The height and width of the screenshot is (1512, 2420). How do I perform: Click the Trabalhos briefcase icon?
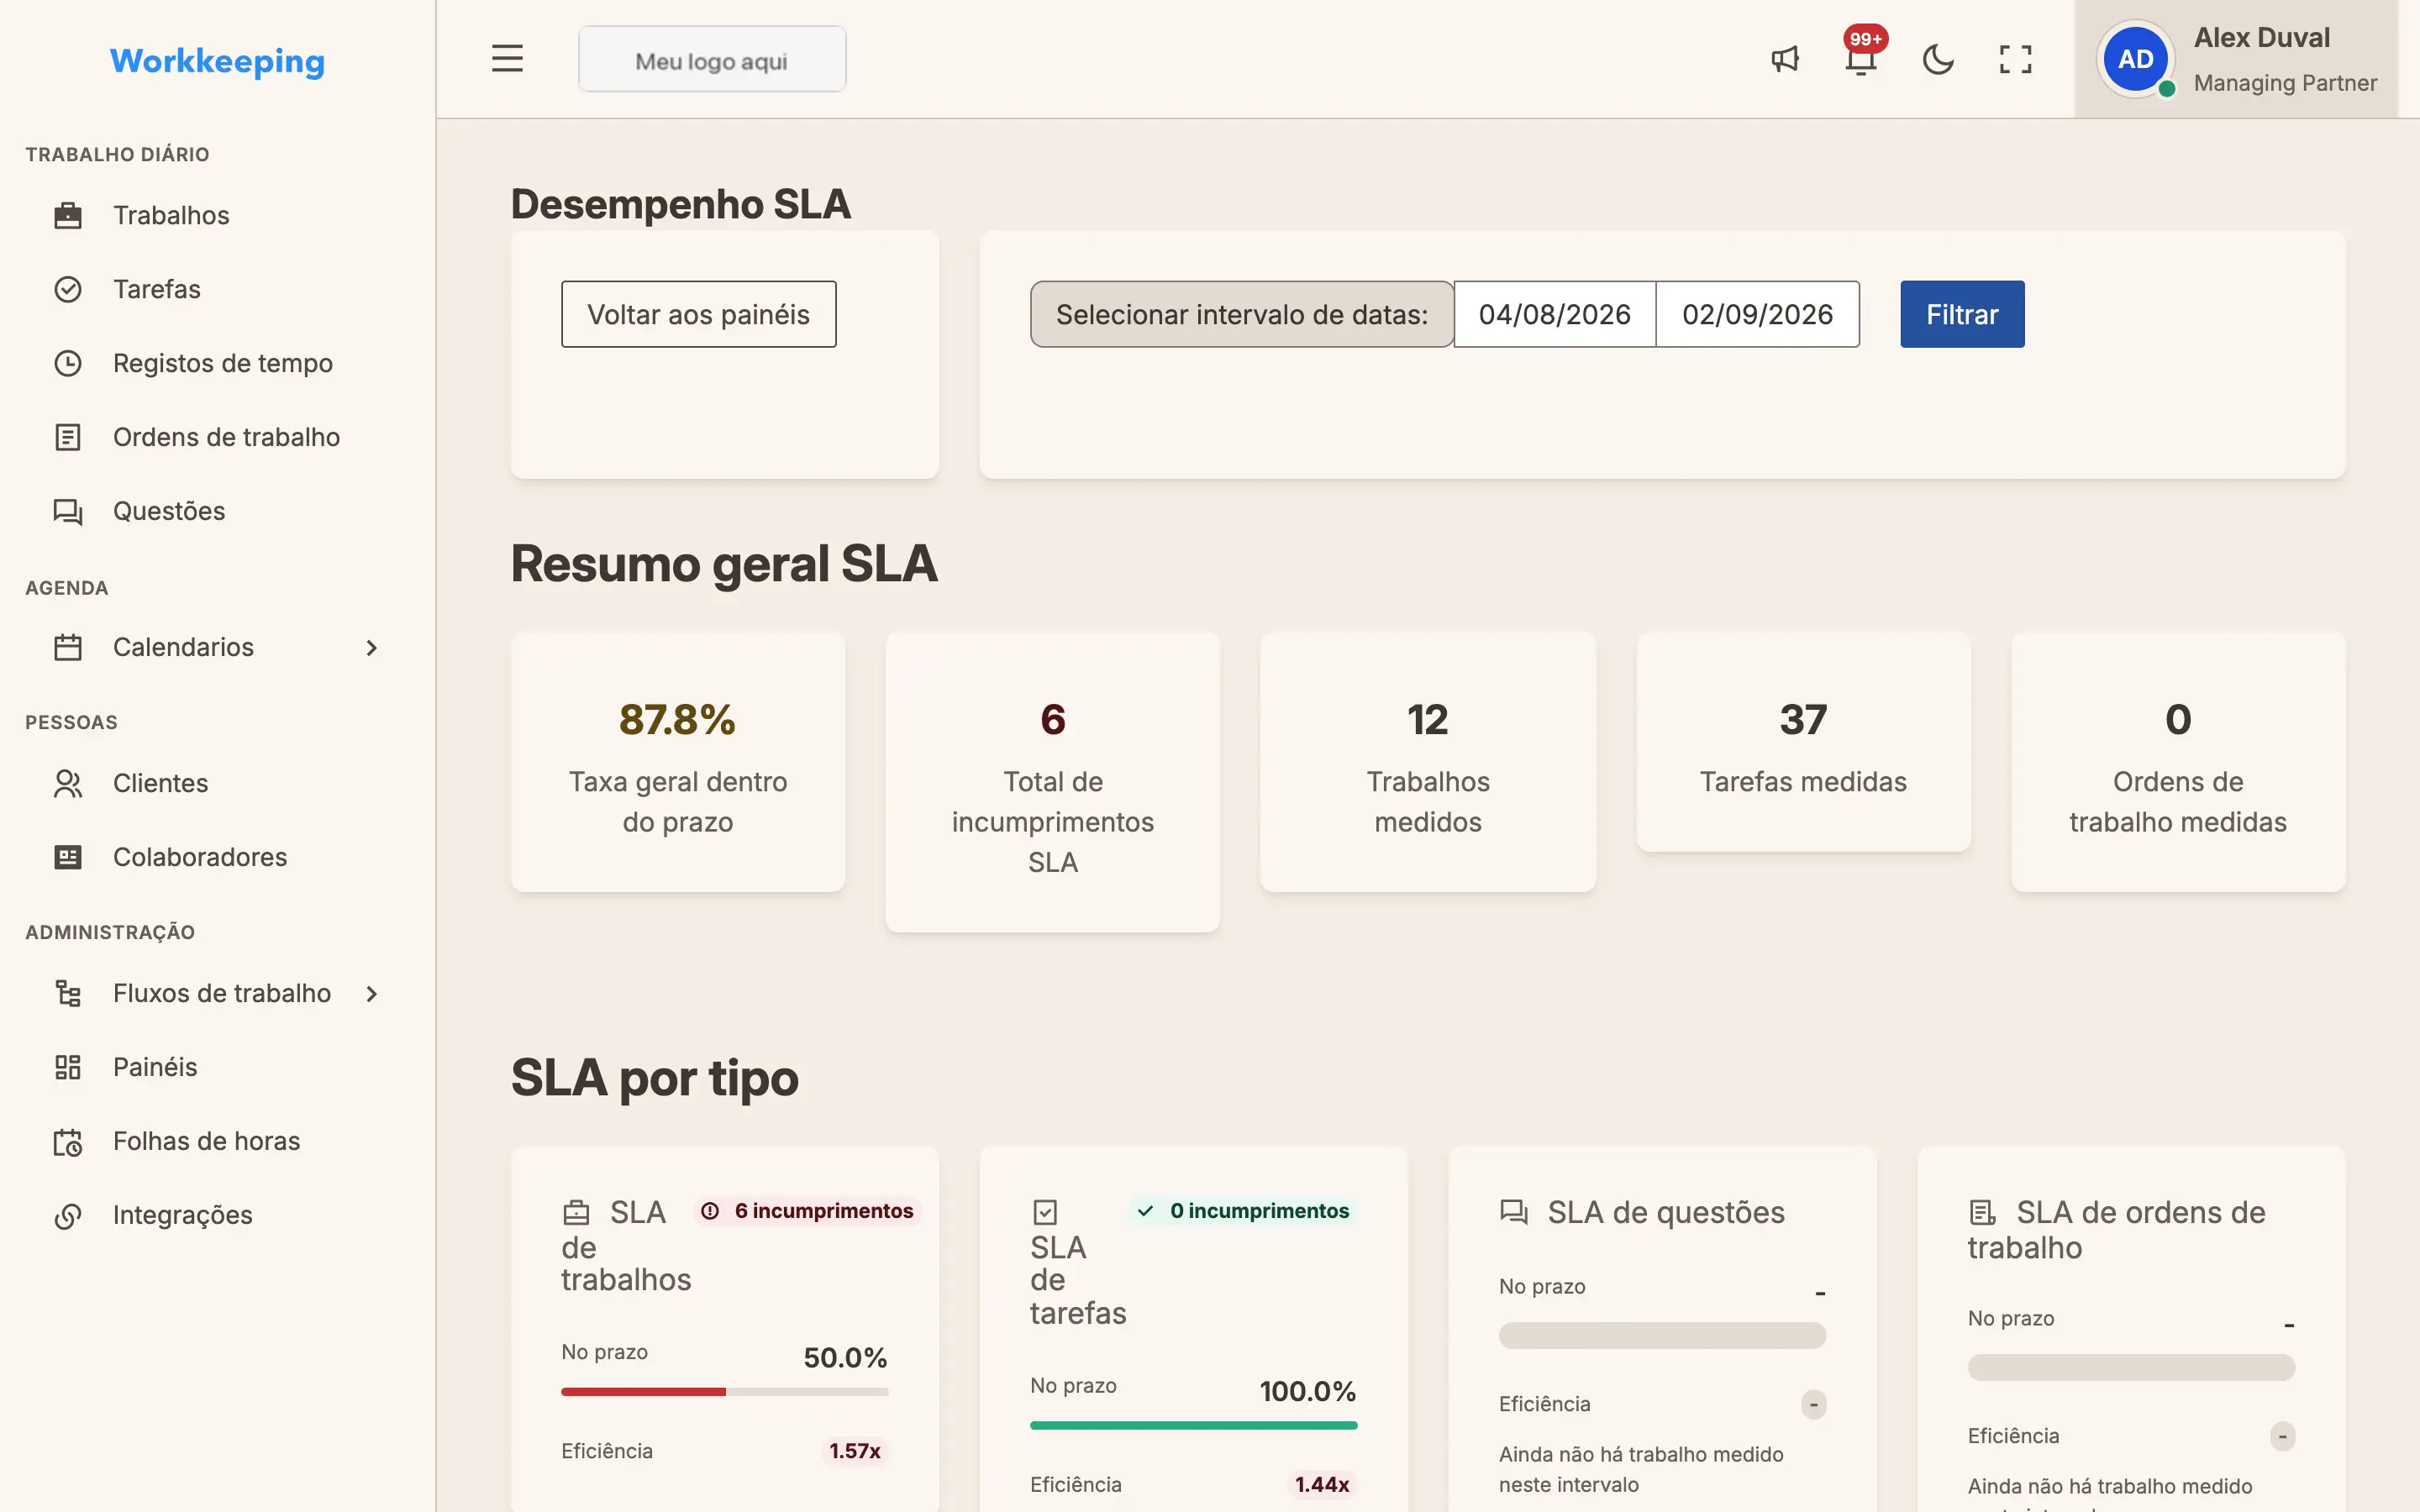pos(68,215)
